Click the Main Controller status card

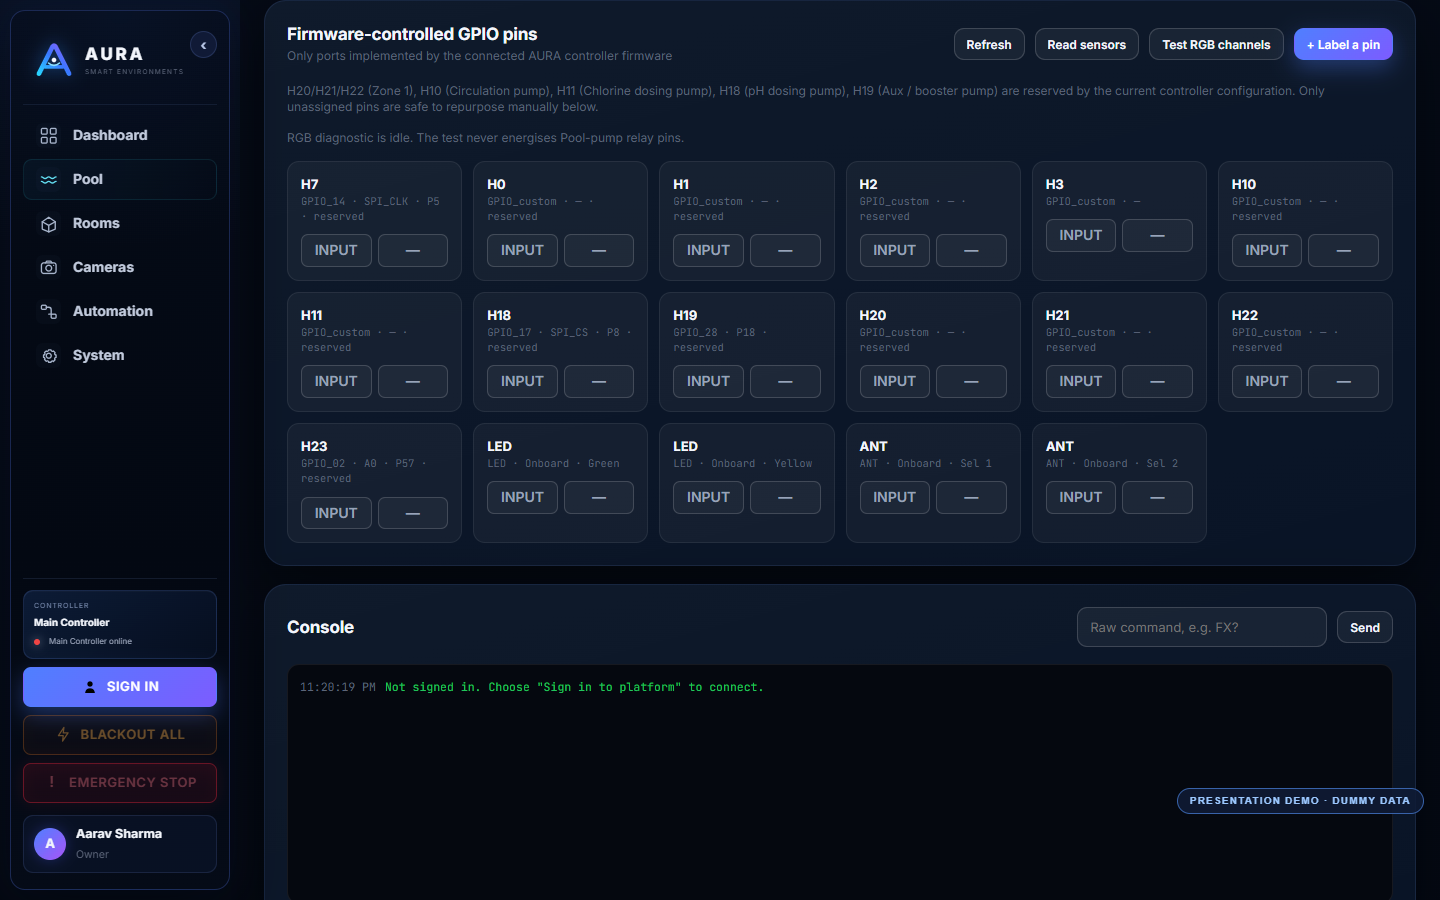(120, 624)
